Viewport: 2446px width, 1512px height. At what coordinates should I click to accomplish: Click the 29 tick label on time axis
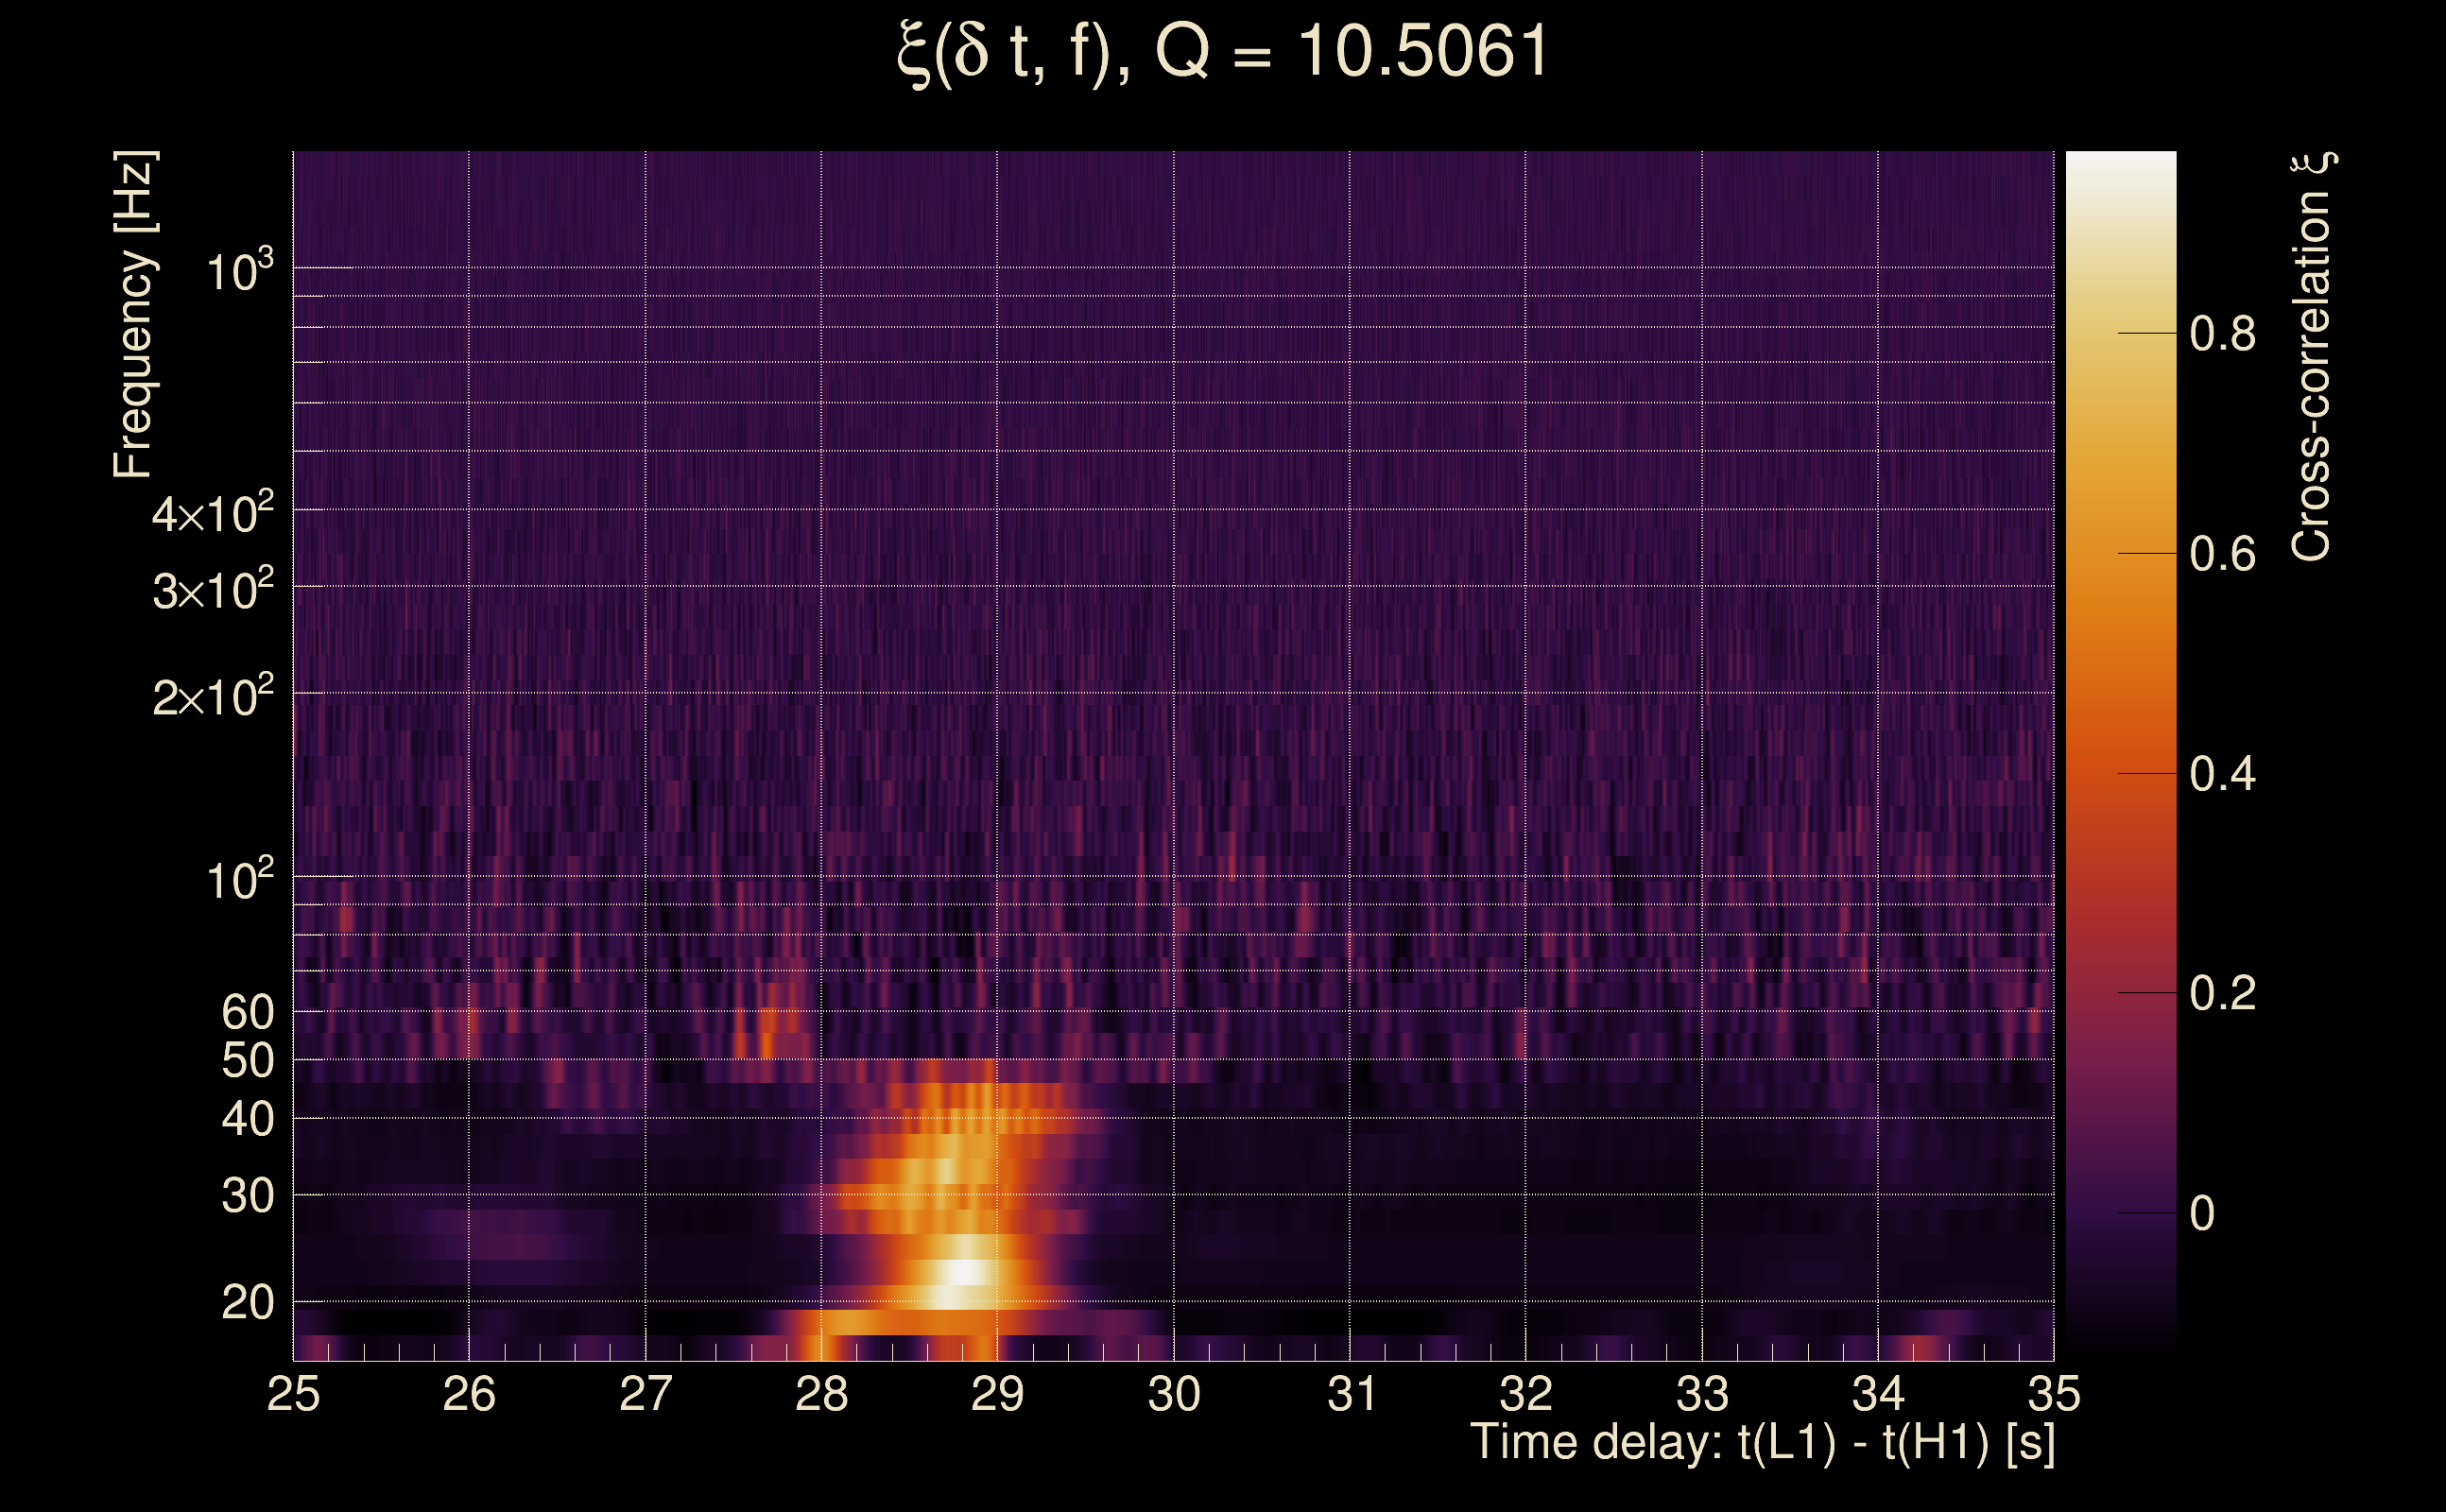tap(997, 1394)
